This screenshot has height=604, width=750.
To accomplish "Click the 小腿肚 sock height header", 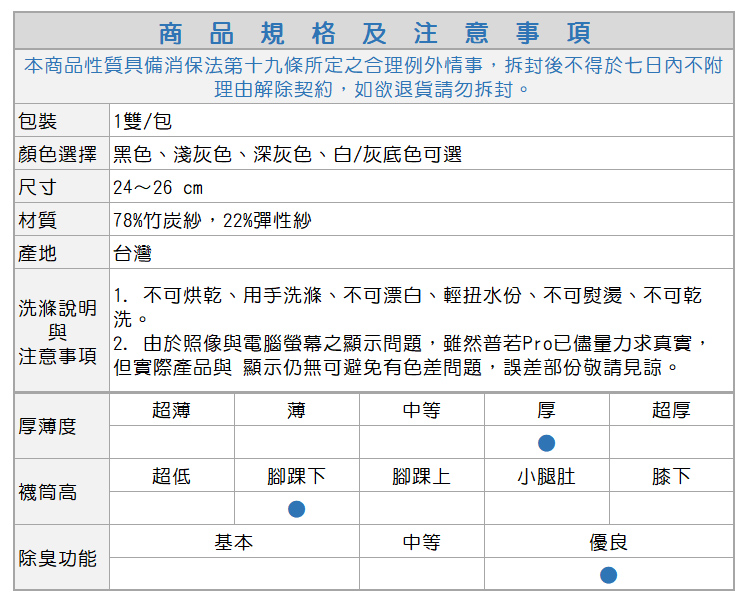I will click(x=546, y=476).
